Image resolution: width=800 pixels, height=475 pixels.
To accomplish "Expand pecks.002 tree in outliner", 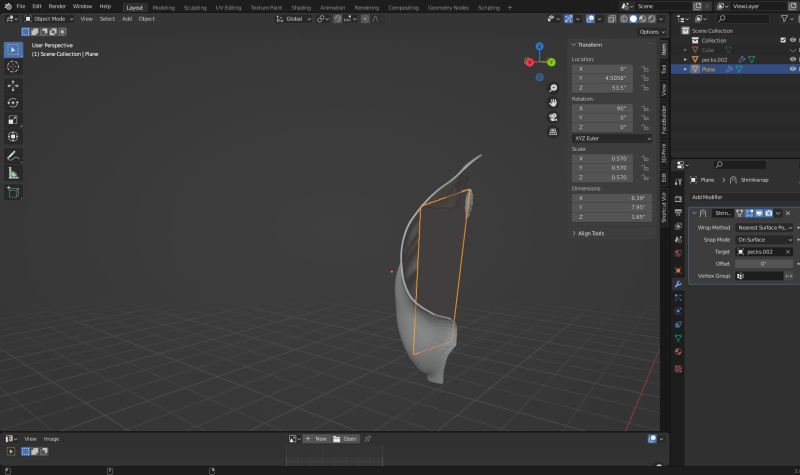I will [x=685, y=60].
